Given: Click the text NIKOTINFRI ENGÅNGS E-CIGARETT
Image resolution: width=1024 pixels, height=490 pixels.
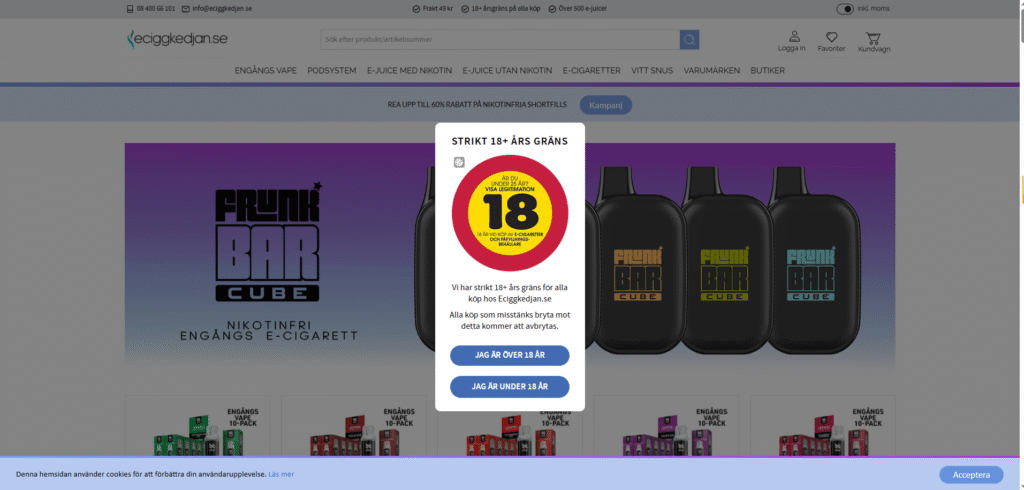Looking at the screenshot, I should [269, 331].
